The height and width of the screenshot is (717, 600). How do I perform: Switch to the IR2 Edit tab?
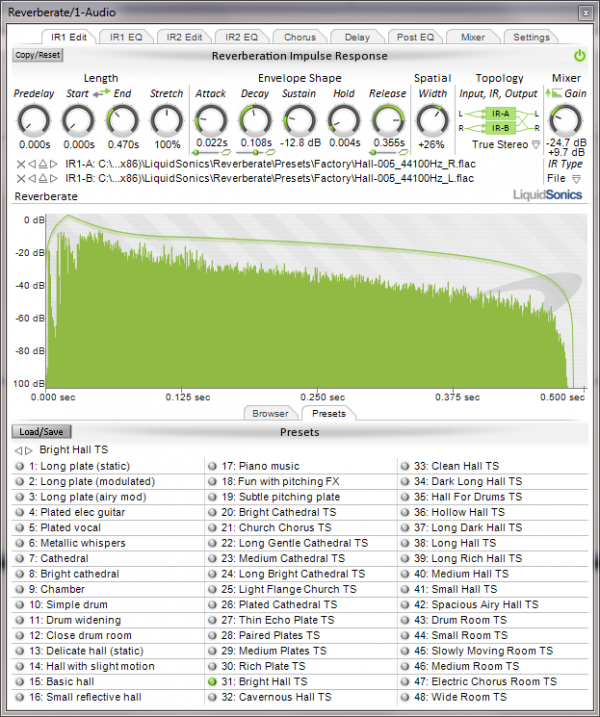coord(184,37)
